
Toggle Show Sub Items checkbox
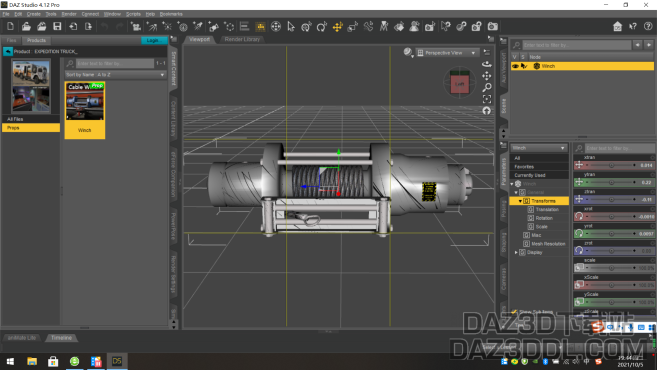pos(514,312)
